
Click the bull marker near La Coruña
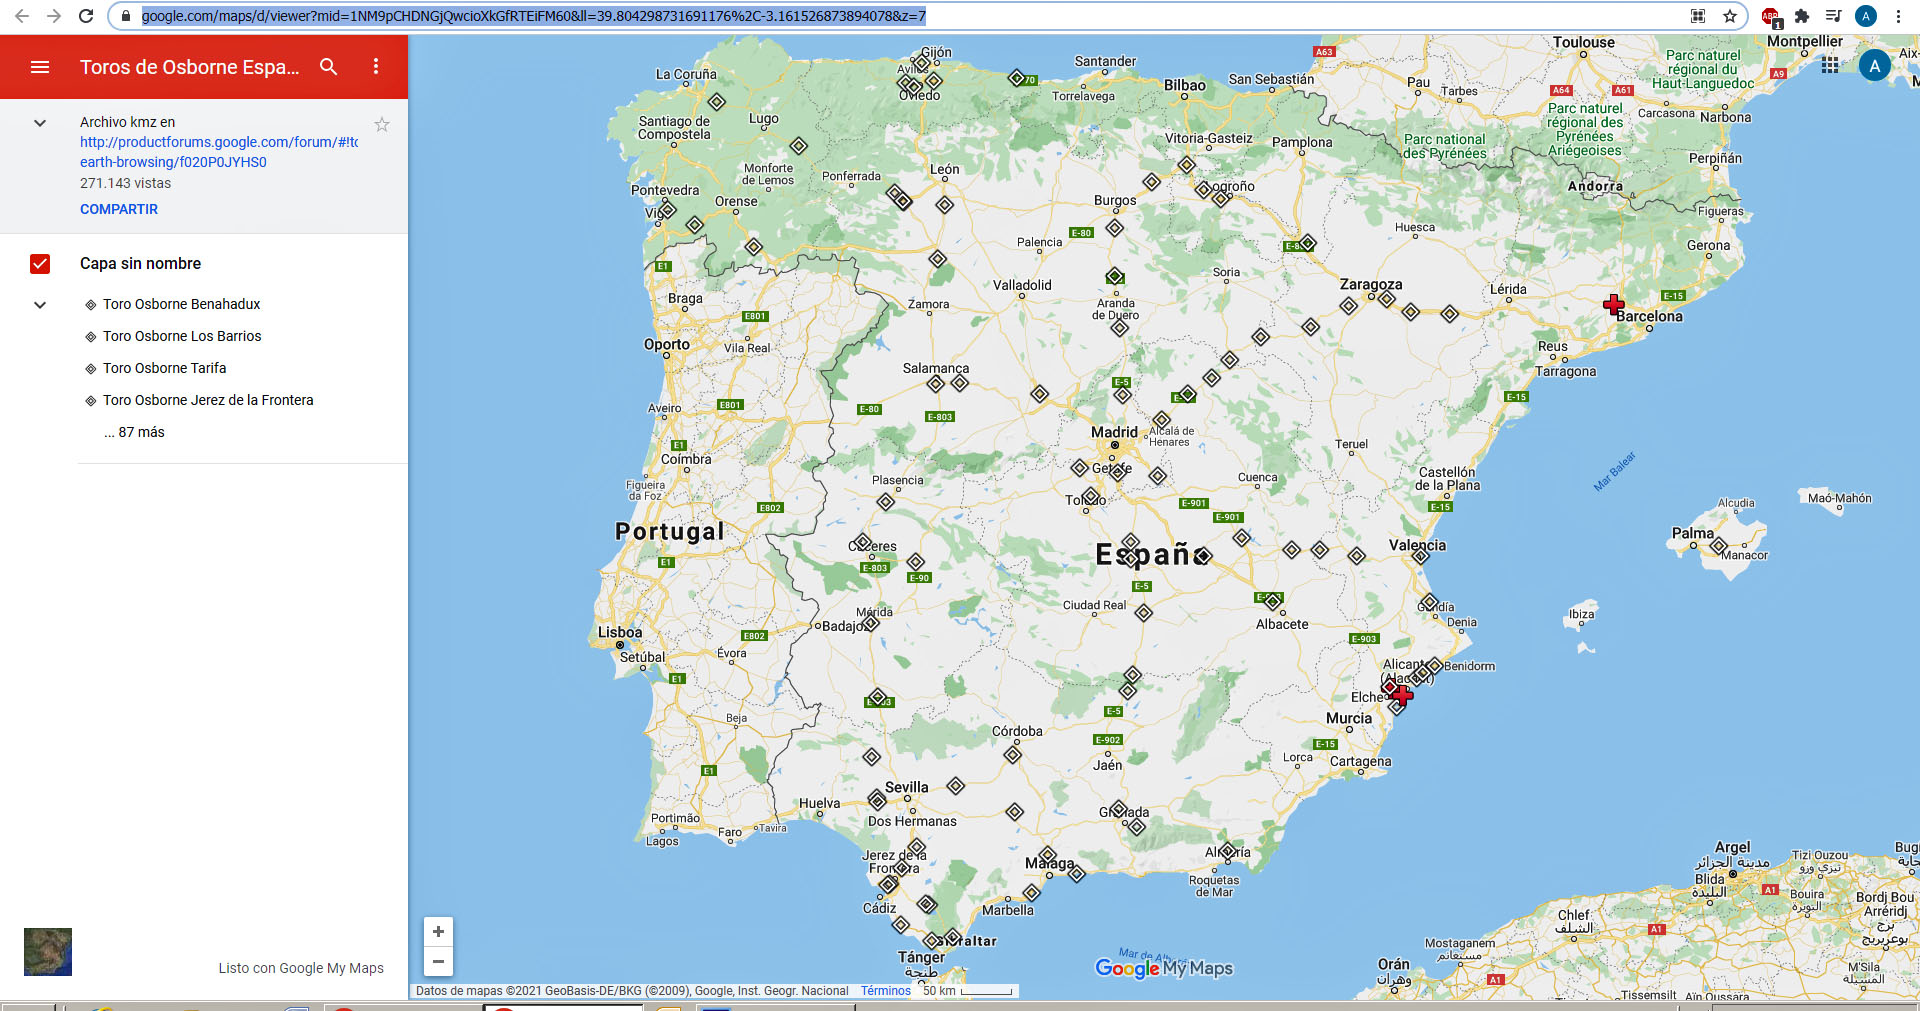coord(717,102)
